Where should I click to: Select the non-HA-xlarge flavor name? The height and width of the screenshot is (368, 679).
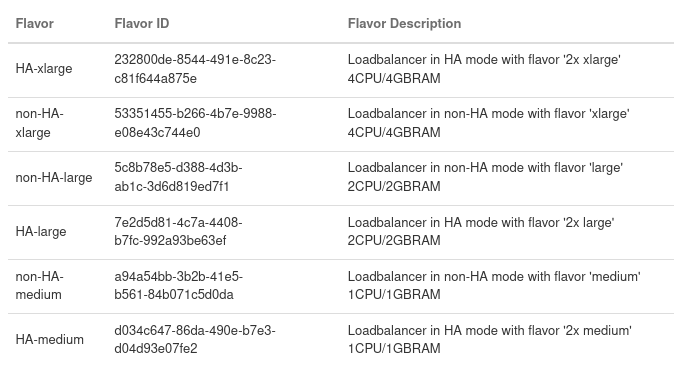[39, 123]
